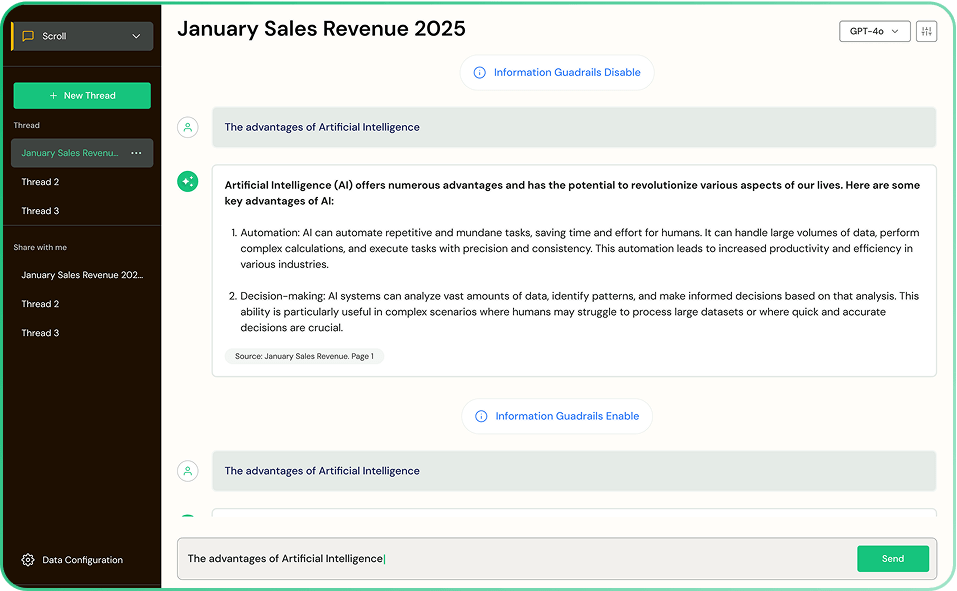Click the Source: January Sales Revenue citation
This screenshot has height=591, width=957.
(304, 356)
